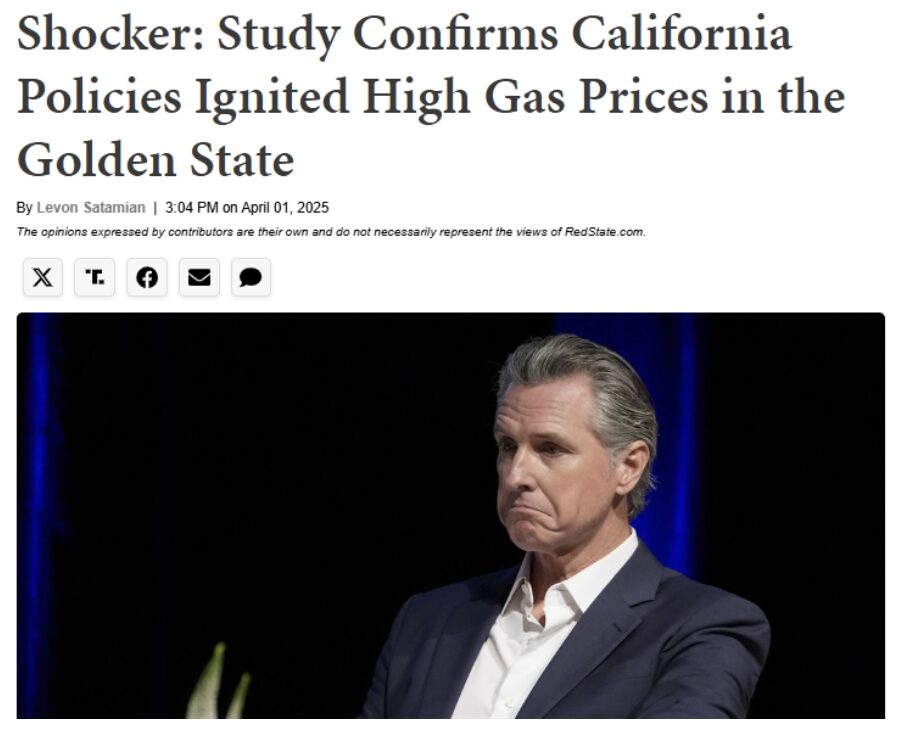Share the article to Truth Social
The width and height of the screenshot is (900, 736).
[x=95, y=277]
